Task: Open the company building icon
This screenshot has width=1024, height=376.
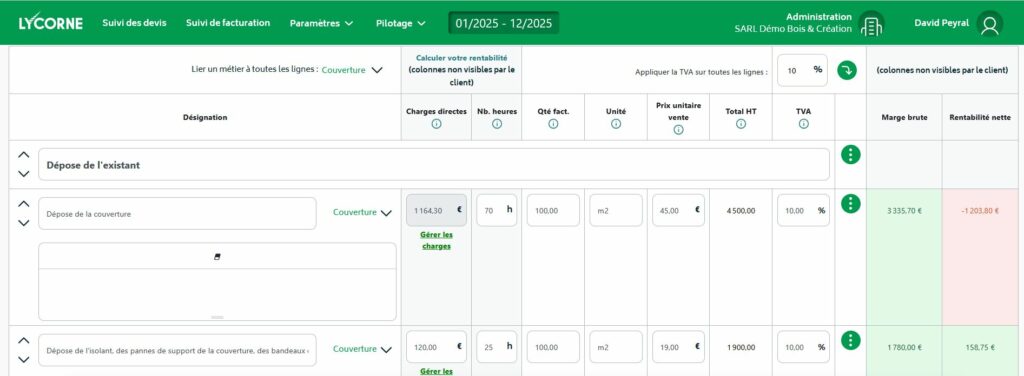Action: pyautogui.click(x=871, y=24)
